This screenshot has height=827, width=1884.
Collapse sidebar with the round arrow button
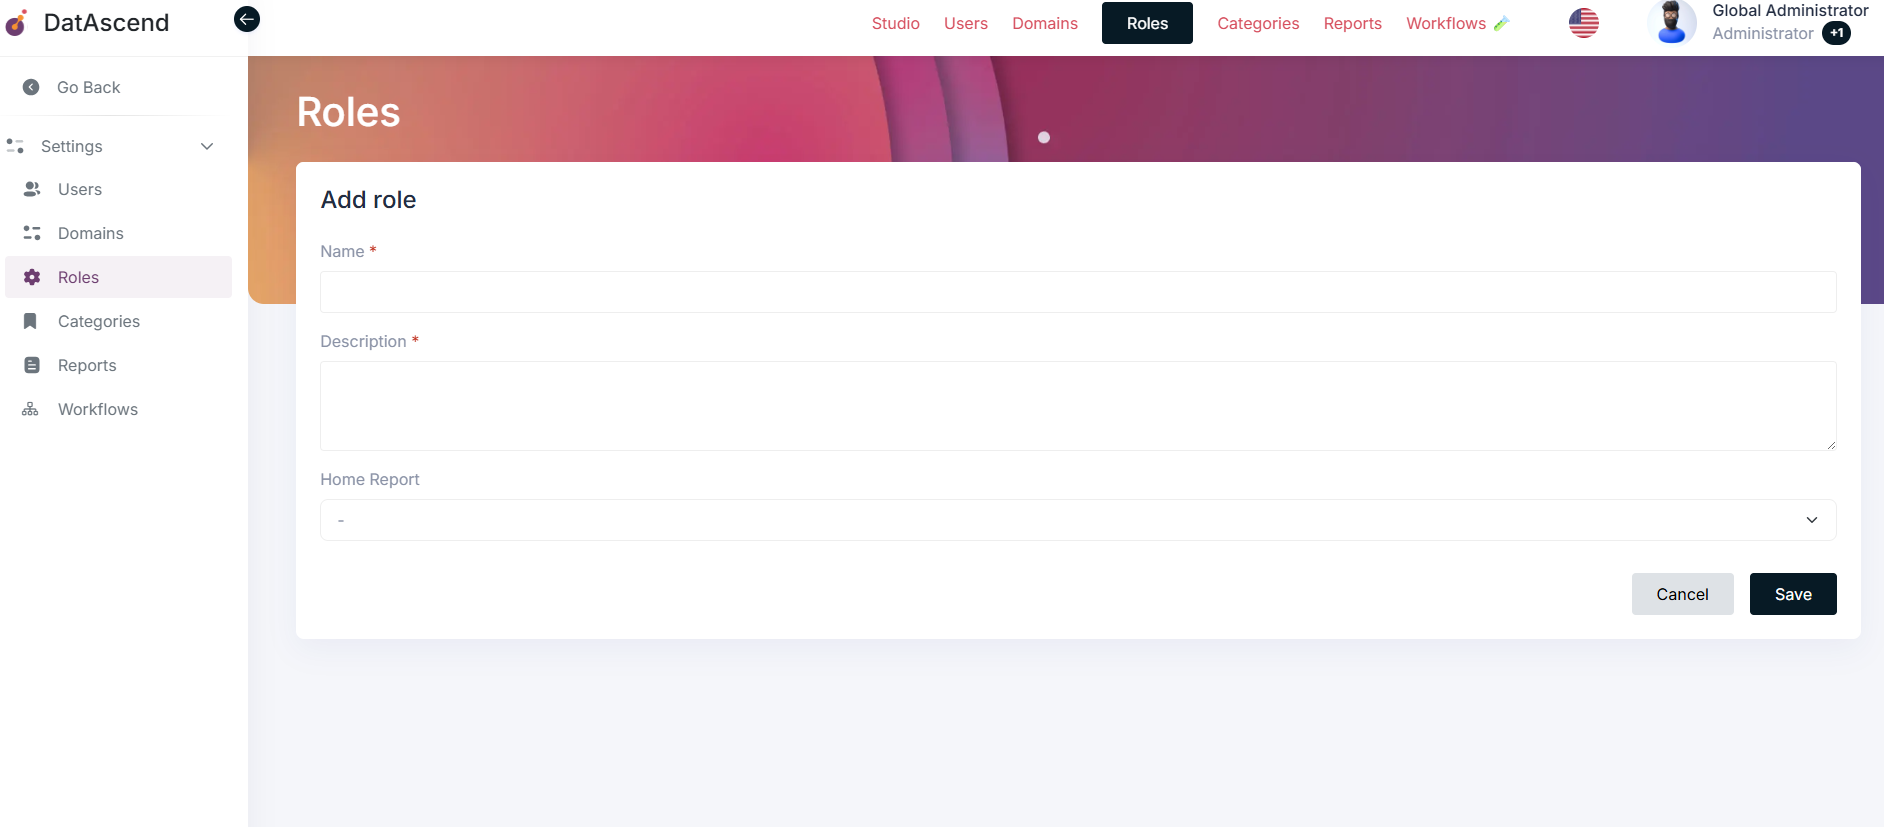(247, 19)
